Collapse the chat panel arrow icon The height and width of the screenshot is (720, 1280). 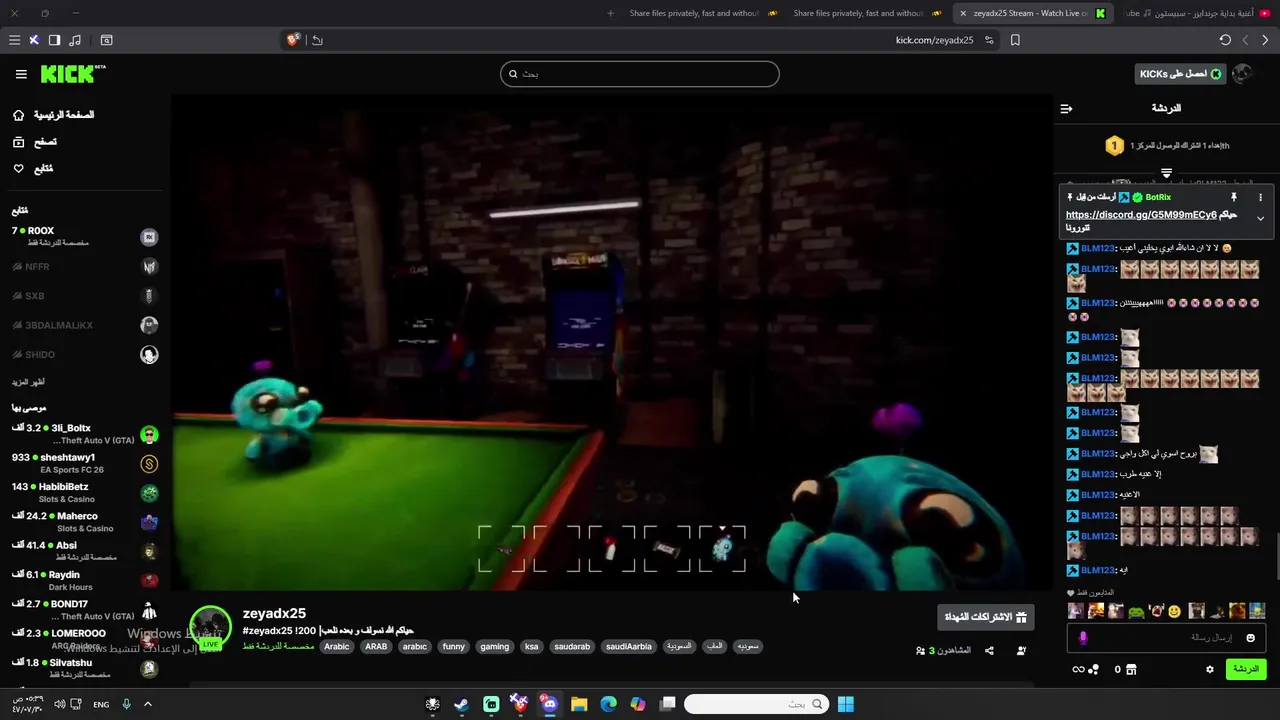1066,108
